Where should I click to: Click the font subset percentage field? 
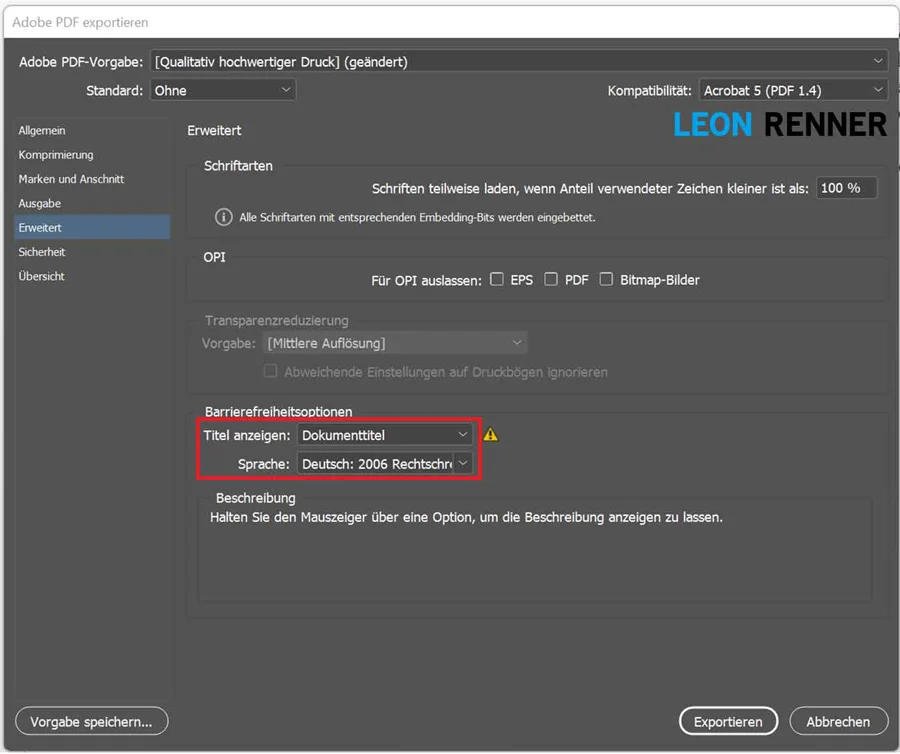pyautogui.click(x=846, y=188)
